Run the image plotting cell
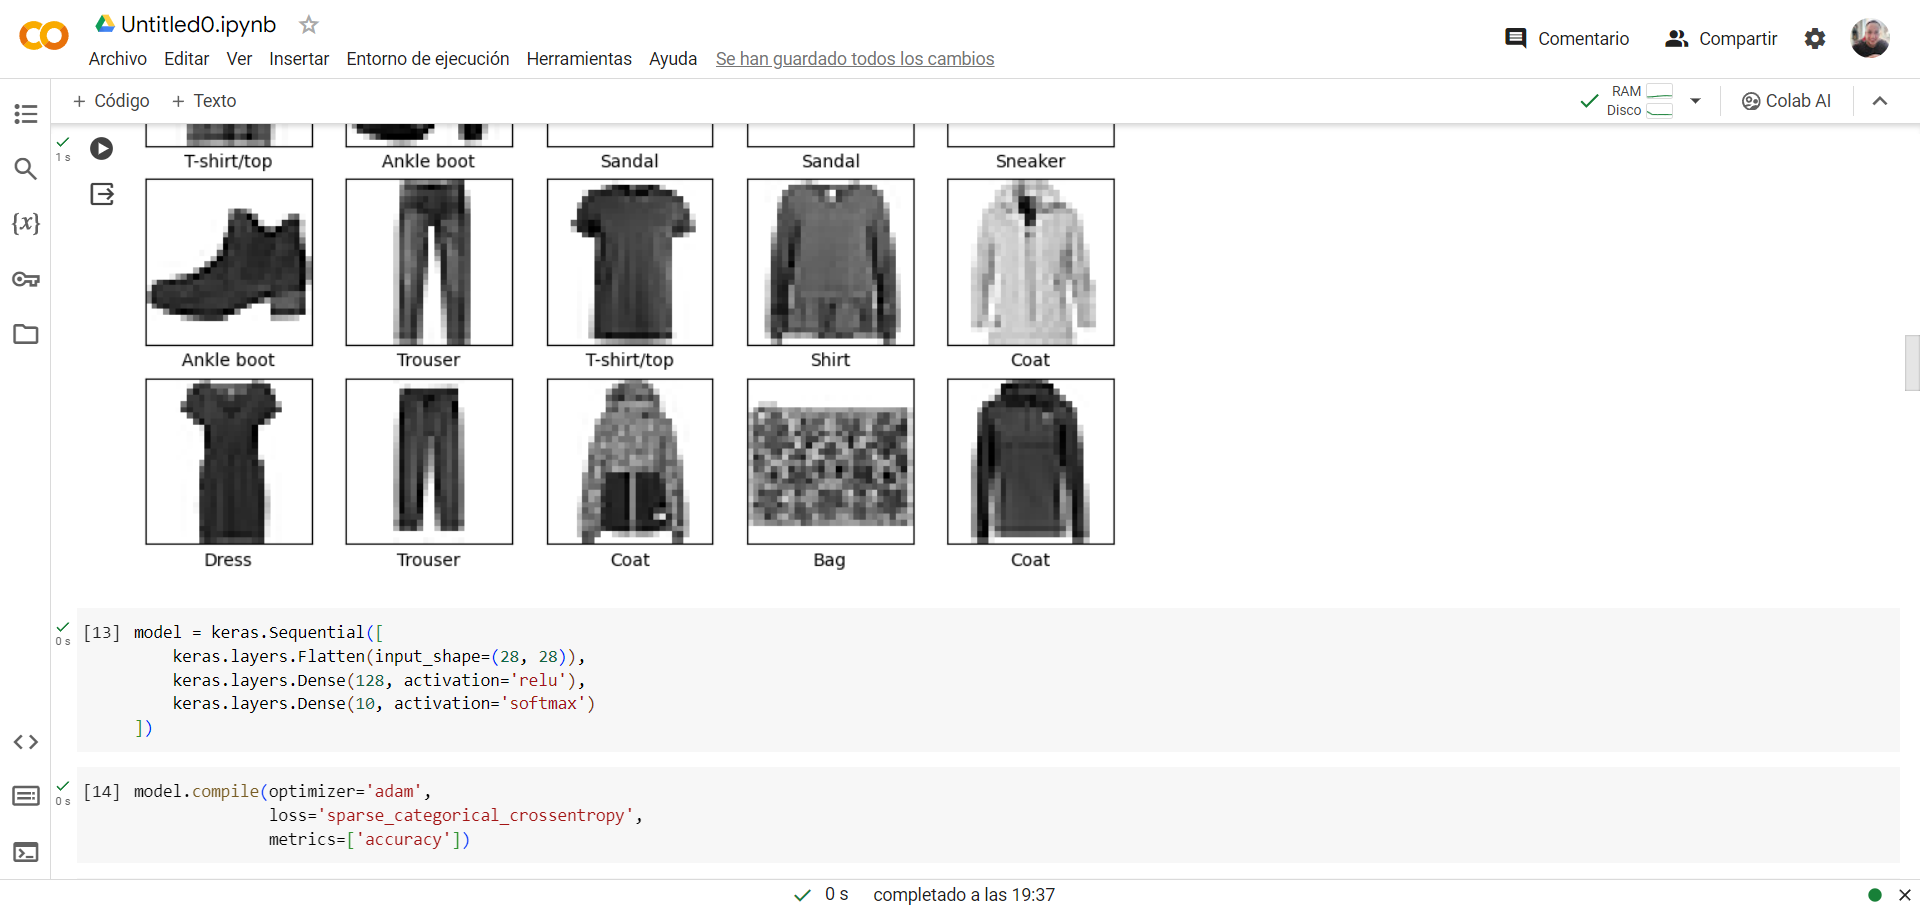Viewport: 1920px width, 905px height. (102, 149)
